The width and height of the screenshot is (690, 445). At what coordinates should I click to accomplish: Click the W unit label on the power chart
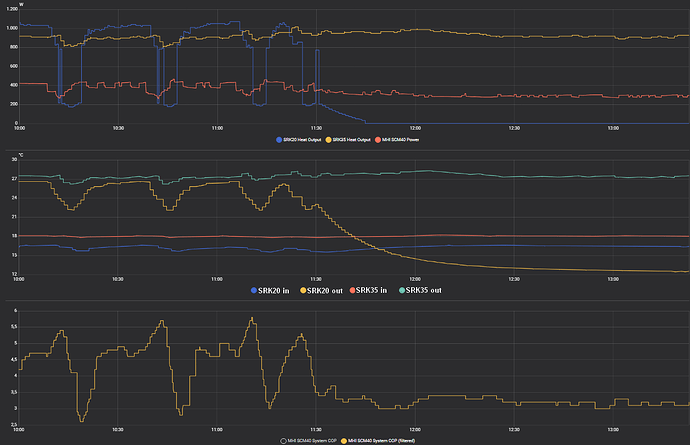(x=22, y=3)
